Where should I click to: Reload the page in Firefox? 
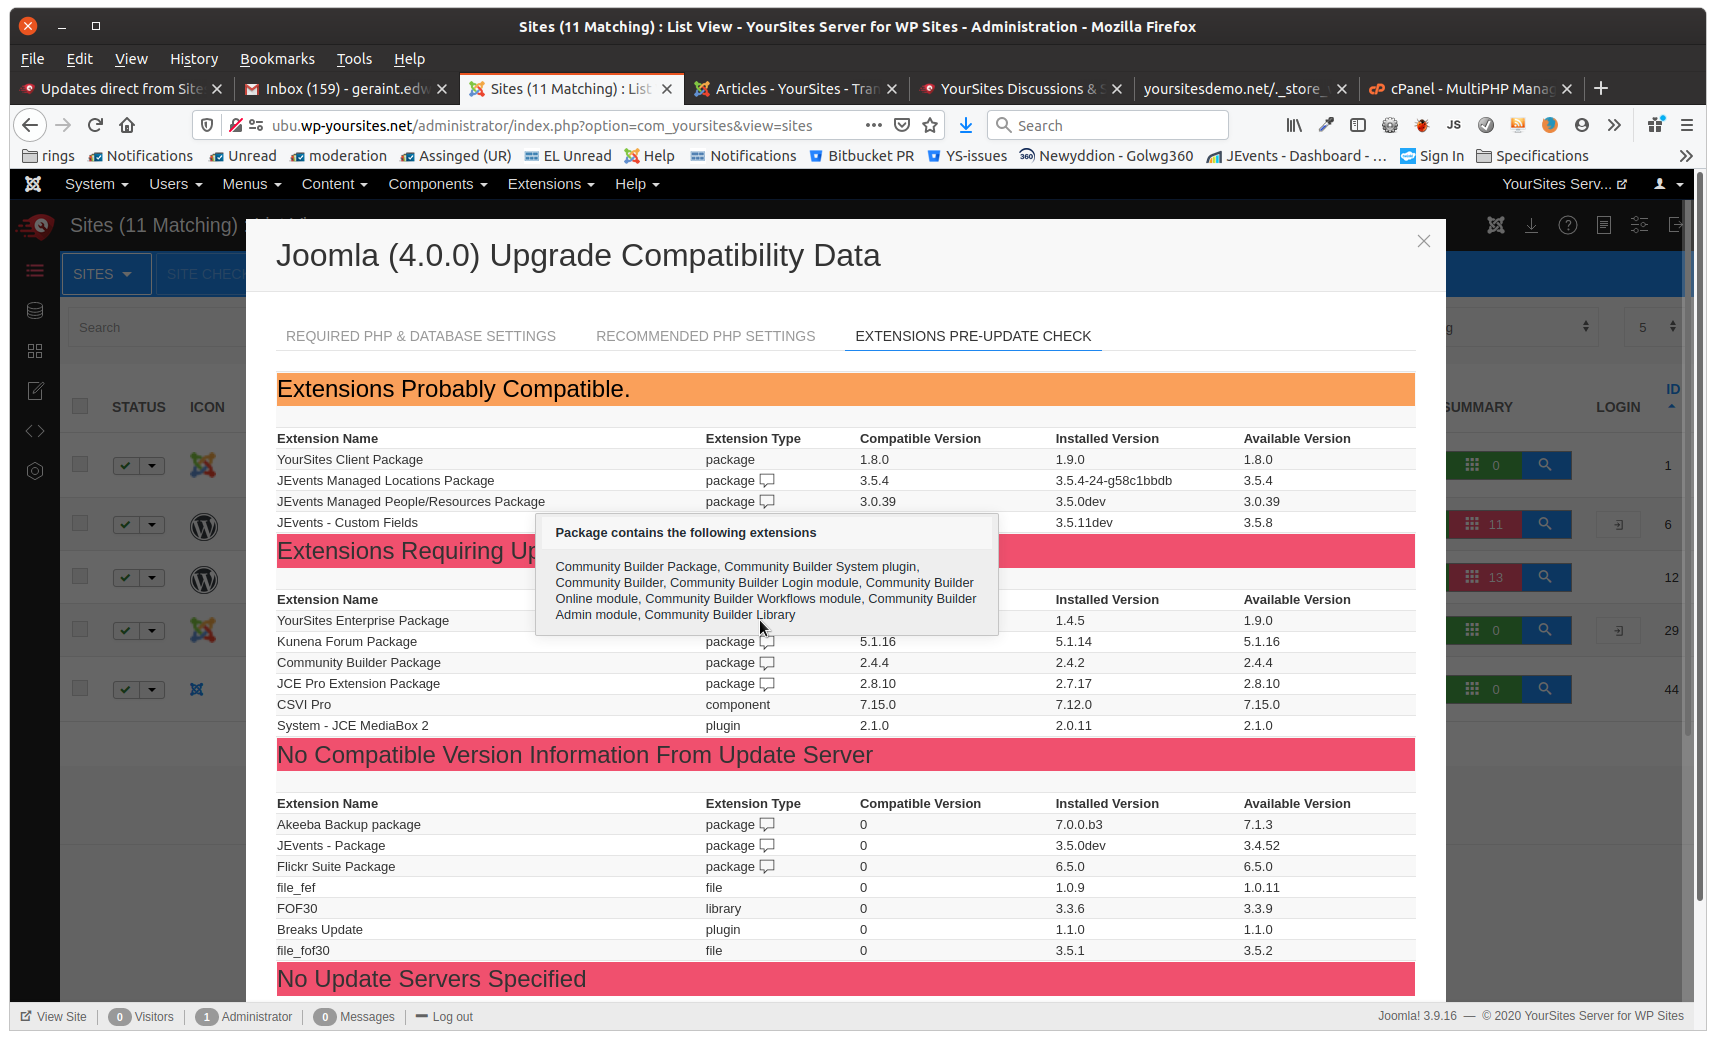(95, 125)
